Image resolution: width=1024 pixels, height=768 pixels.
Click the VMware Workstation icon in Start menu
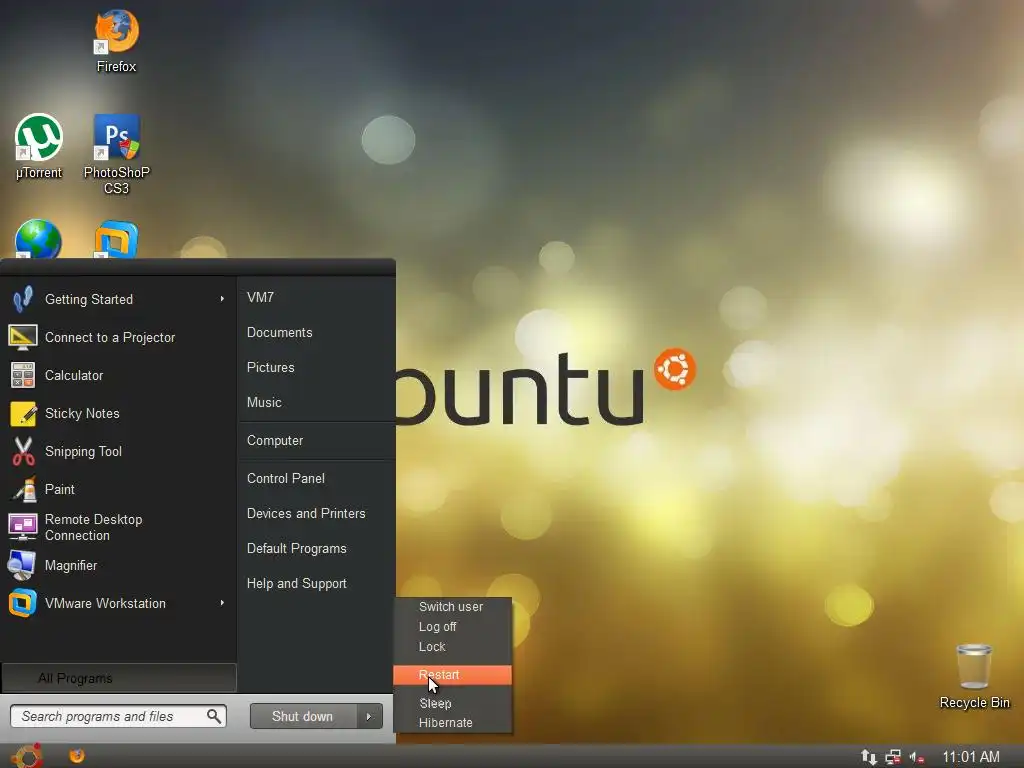point(23,603)
